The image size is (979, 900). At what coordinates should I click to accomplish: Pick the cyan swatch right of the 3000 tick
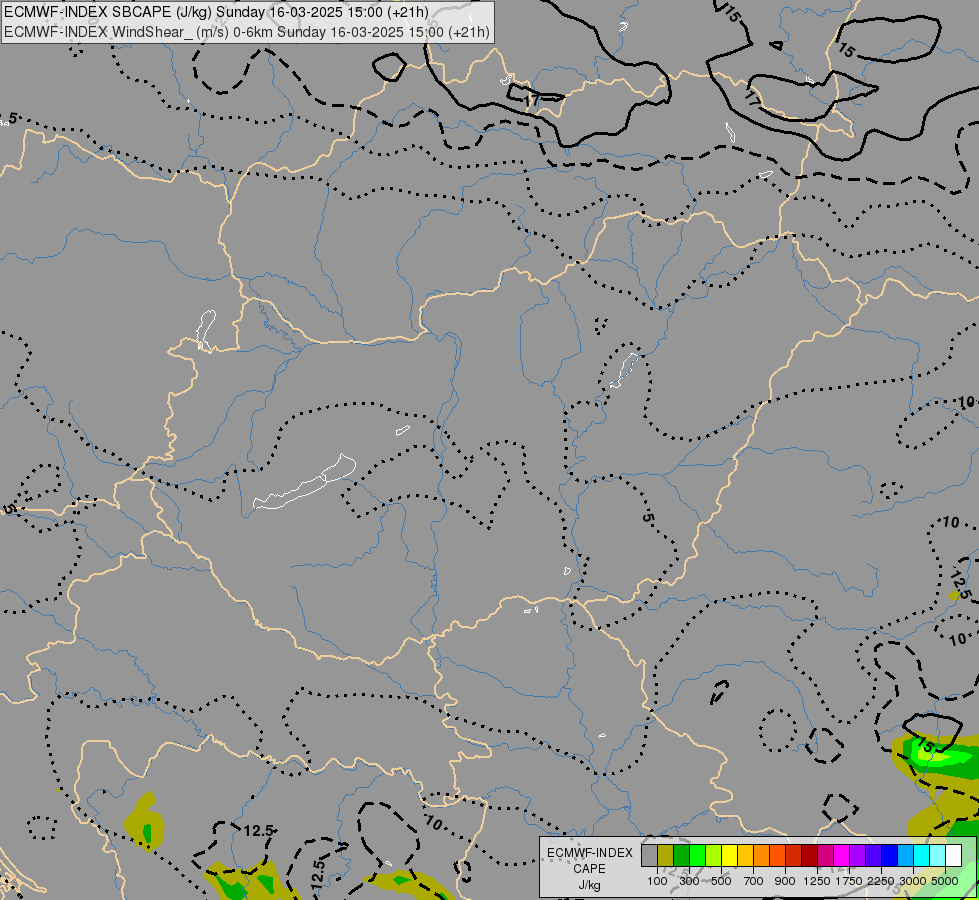922,856
